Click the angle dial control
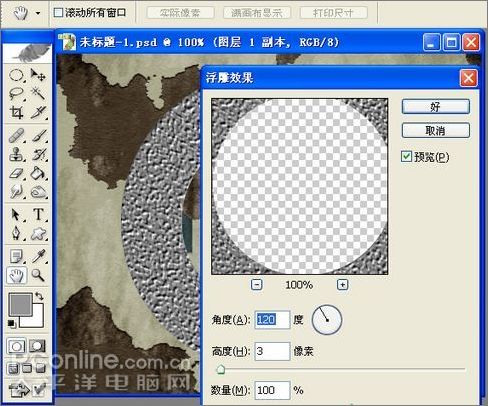The width and height of the screenshot is (488, 406). coord(327,319)
